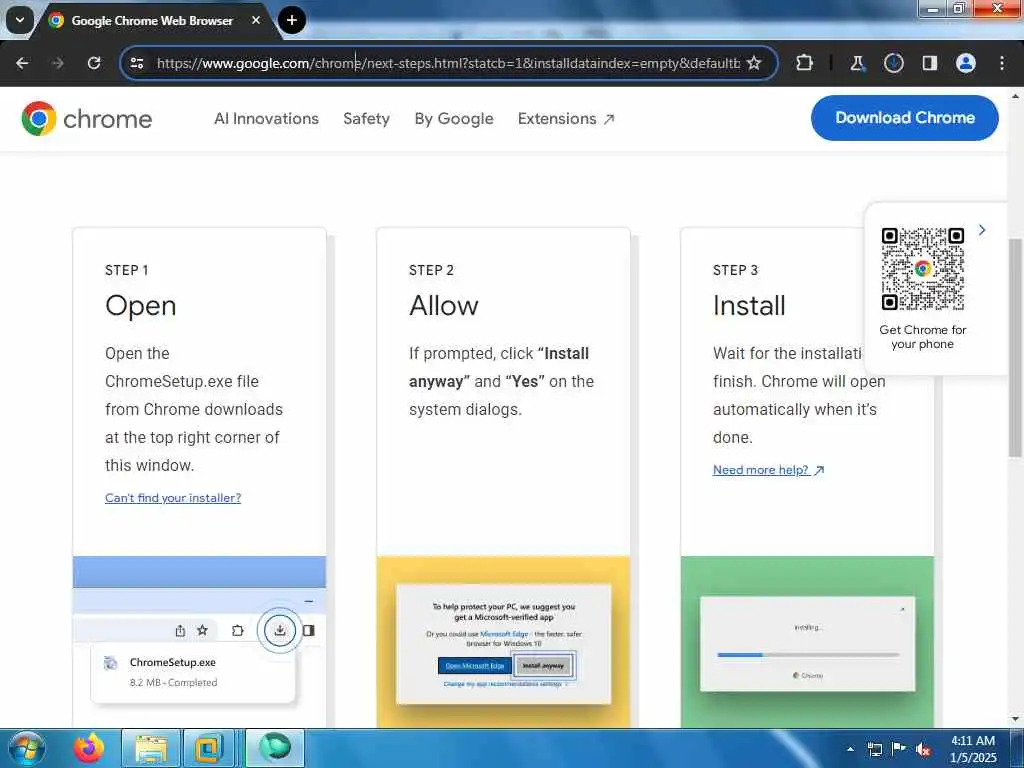This screenshot has height=768, width=1024.
Task: Open the Action Center flag icon
Action: (x=899, y=749)
